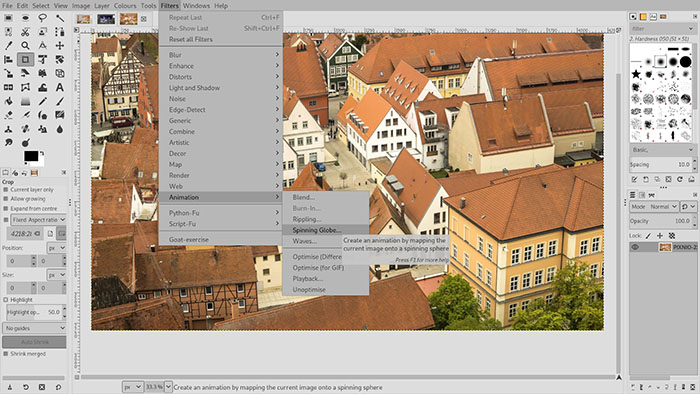Hide the layer with eye icon
The image size is (700, 394).
point(635,247)
